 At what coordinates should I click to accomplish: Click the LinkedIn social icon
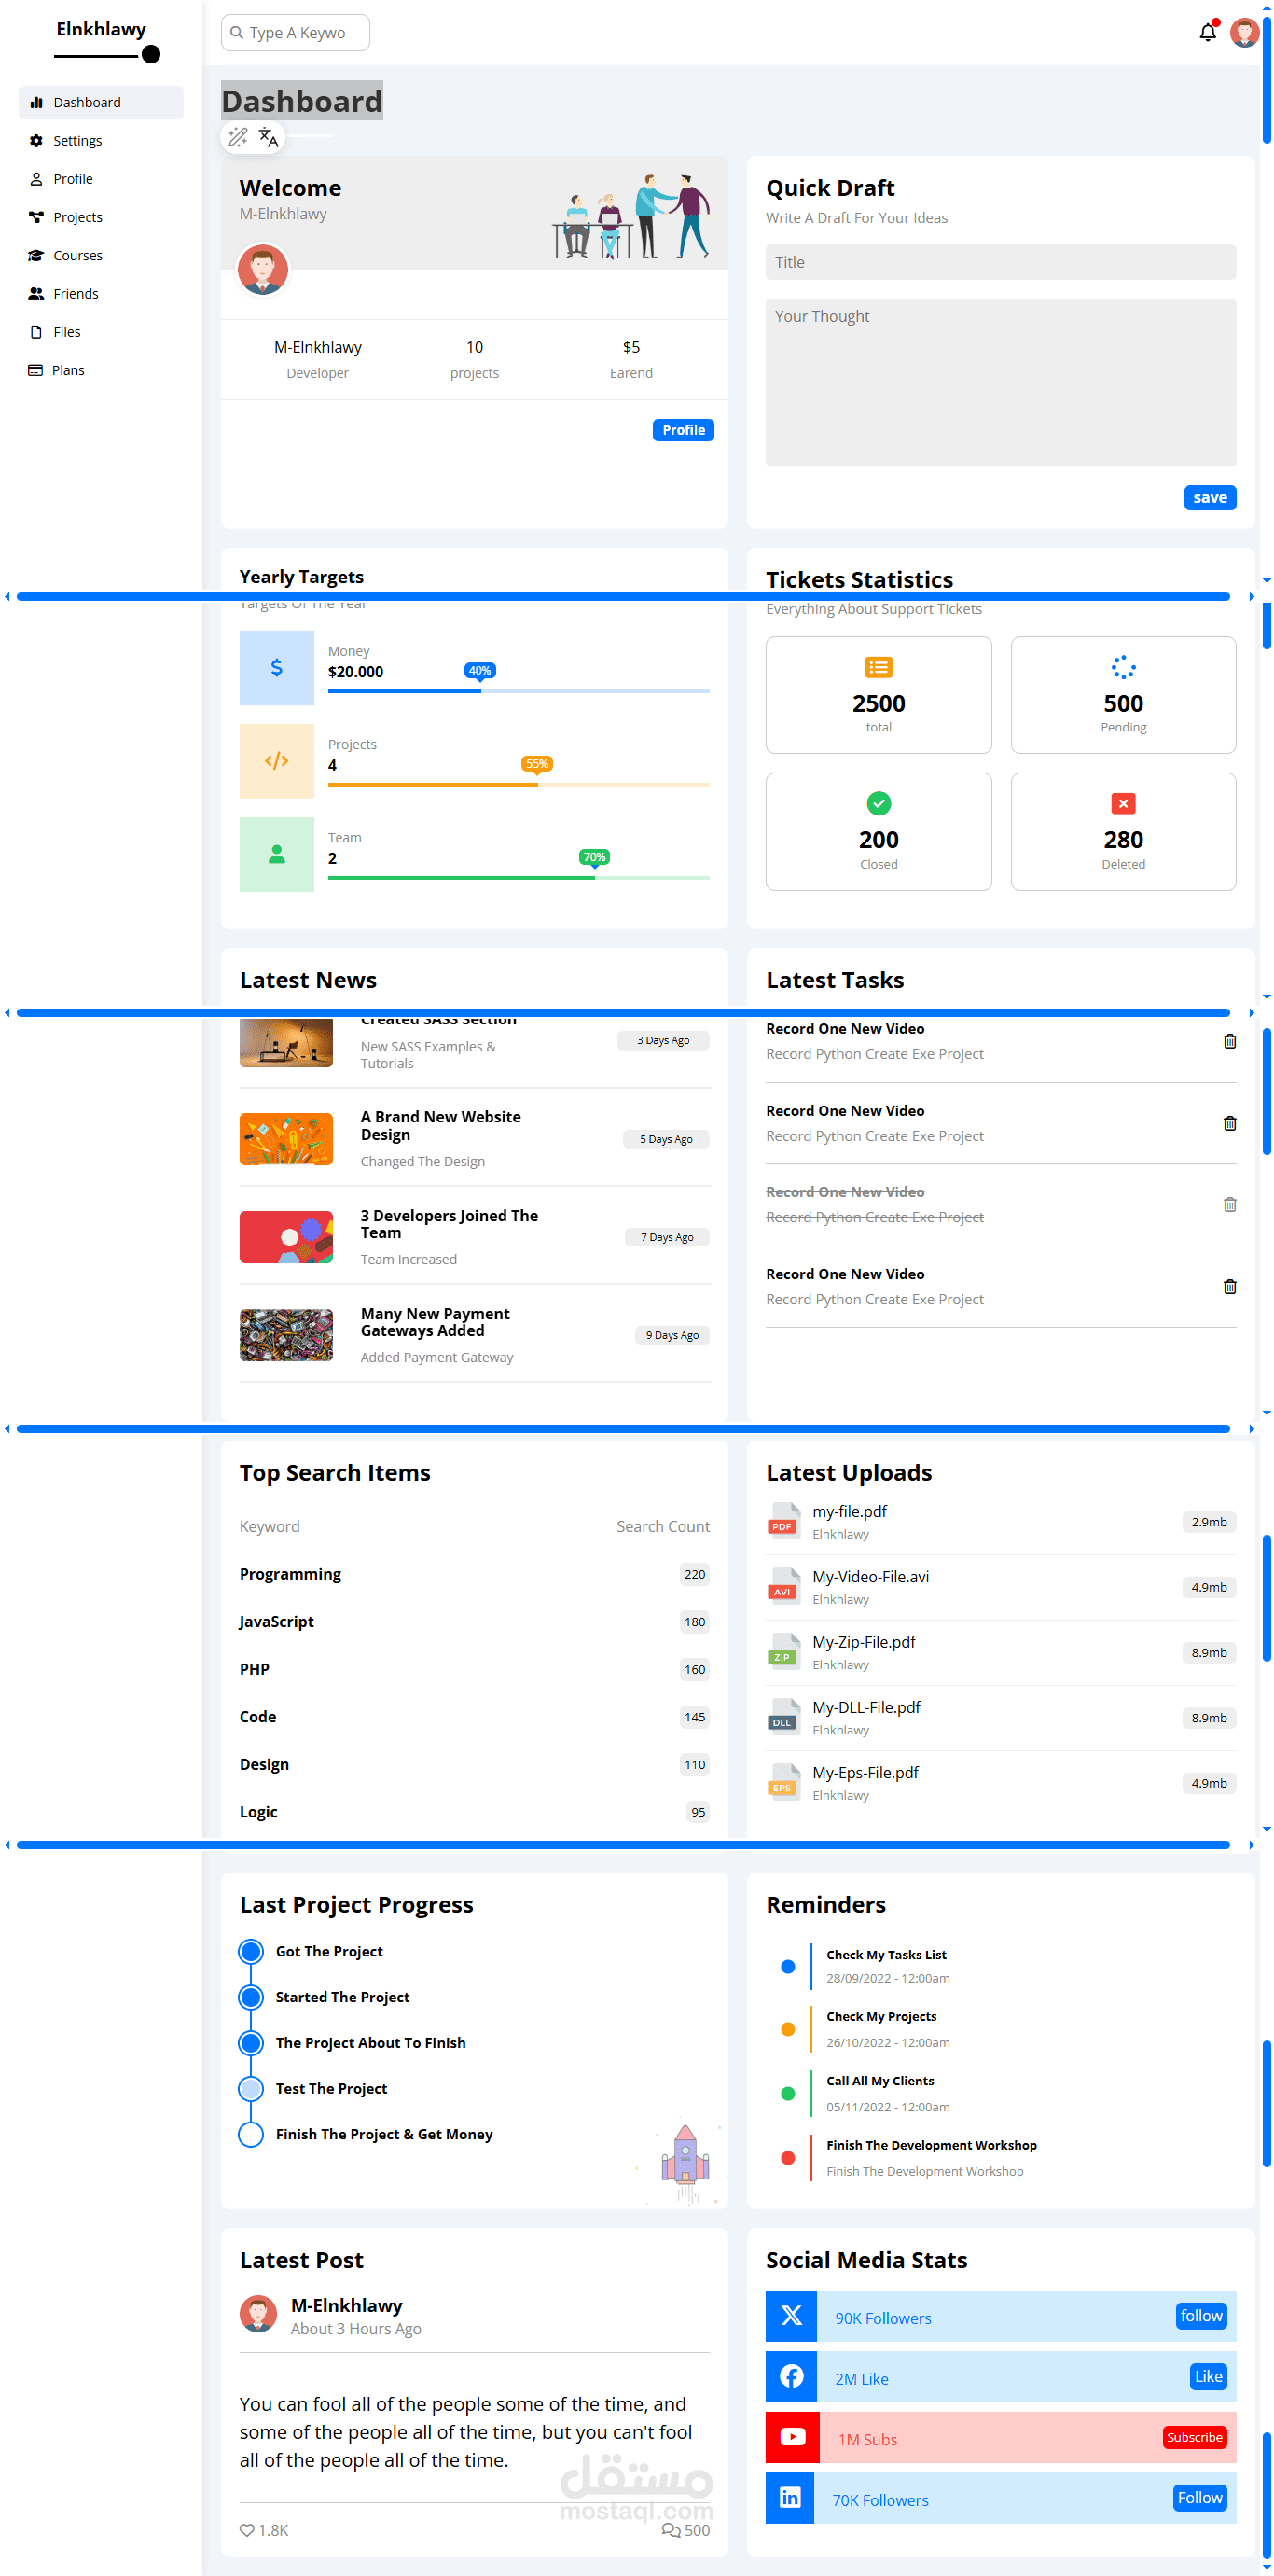tap(790, 2498)
